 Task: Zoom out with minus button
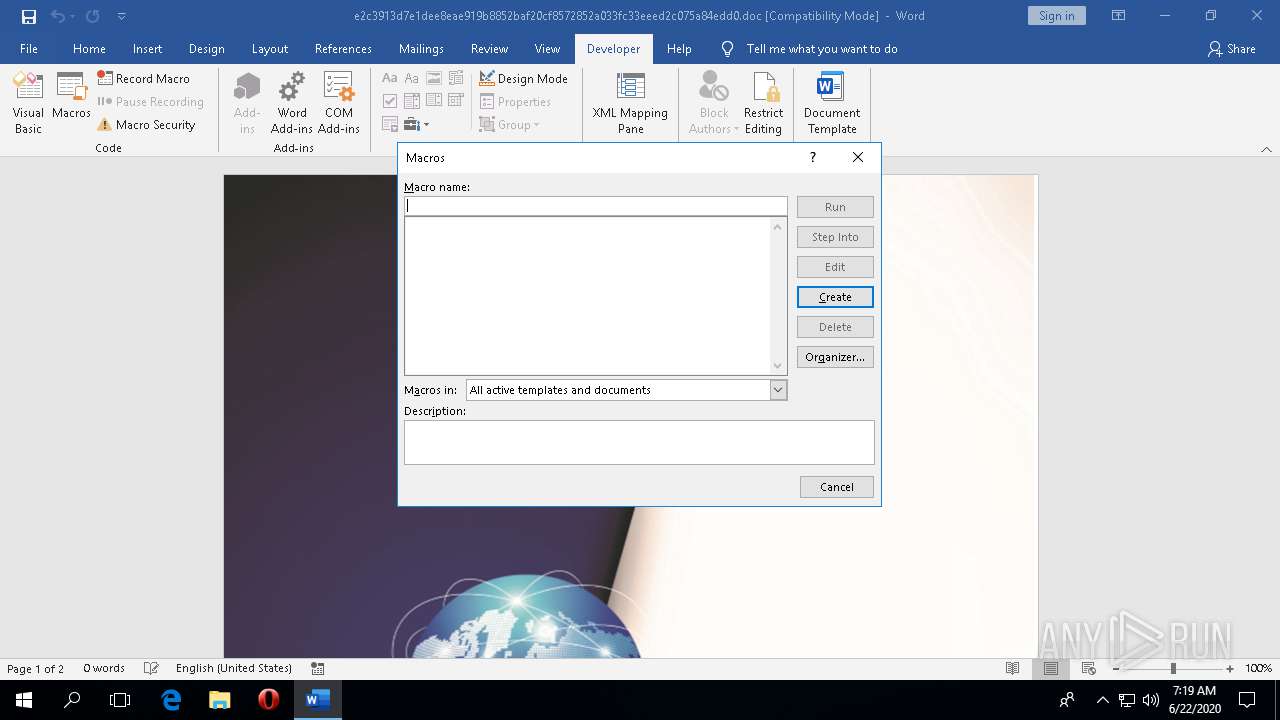click(1116, 668)
